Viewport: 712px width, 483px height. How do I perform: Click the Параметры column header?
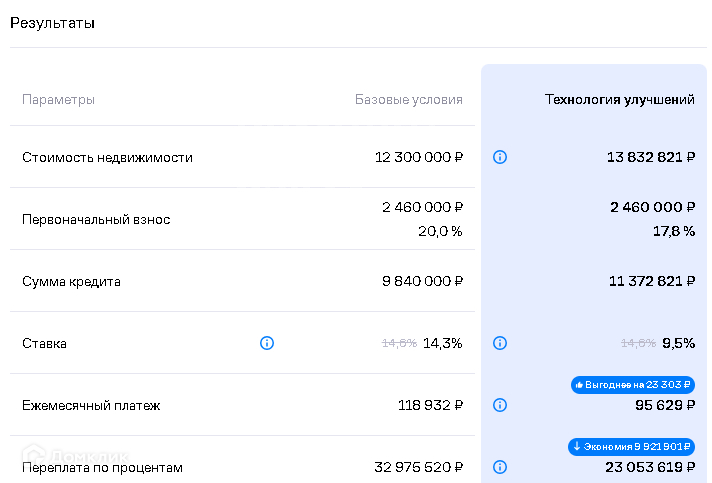click(x=59, y=100)
